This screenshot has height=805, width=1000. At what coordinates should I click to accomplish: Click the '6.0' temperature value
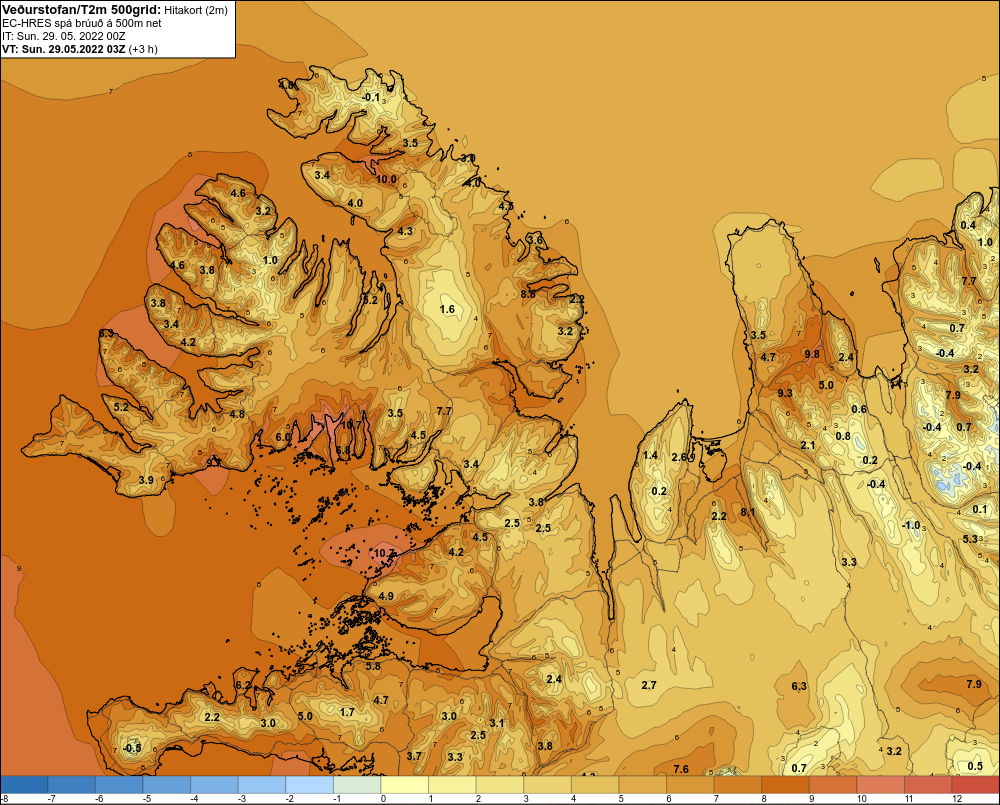(283, 437)
